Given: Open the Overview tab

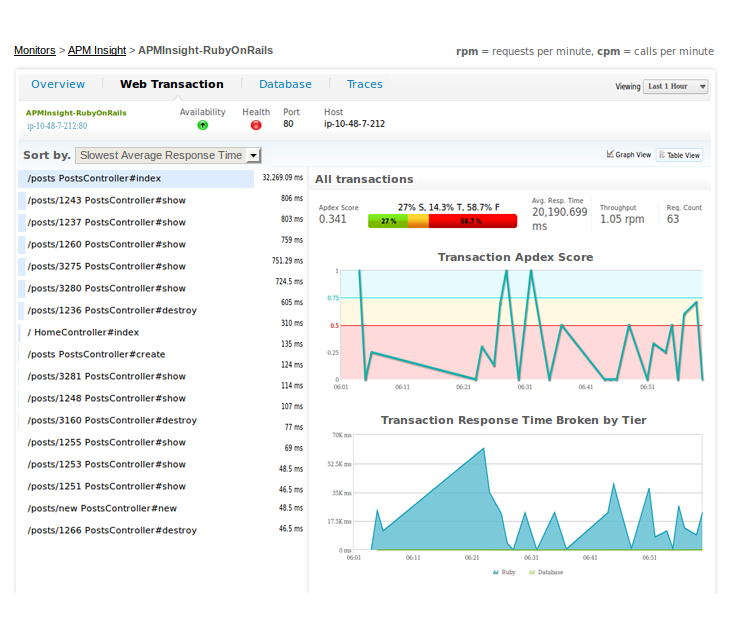Looking at the screenshot, I should click(x=58, y=84).
